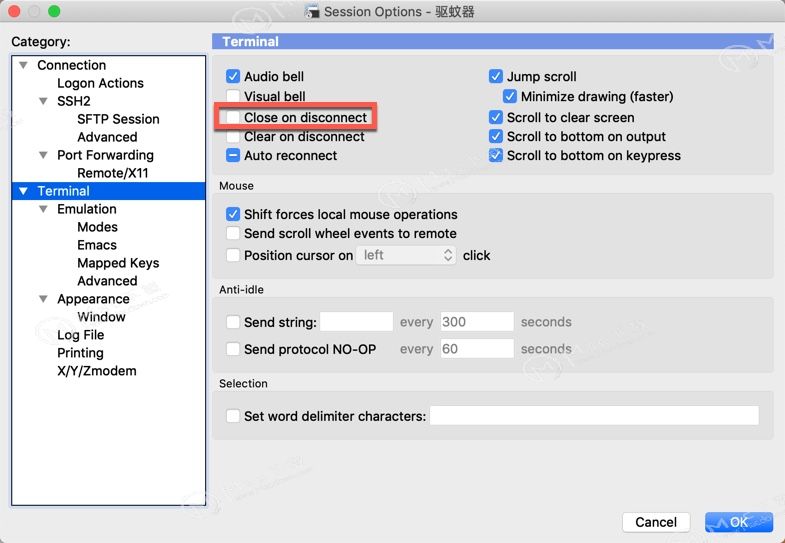This screenshot has height=543, width=785.
Task: Select Modes under Emulation
Action: 98,227
